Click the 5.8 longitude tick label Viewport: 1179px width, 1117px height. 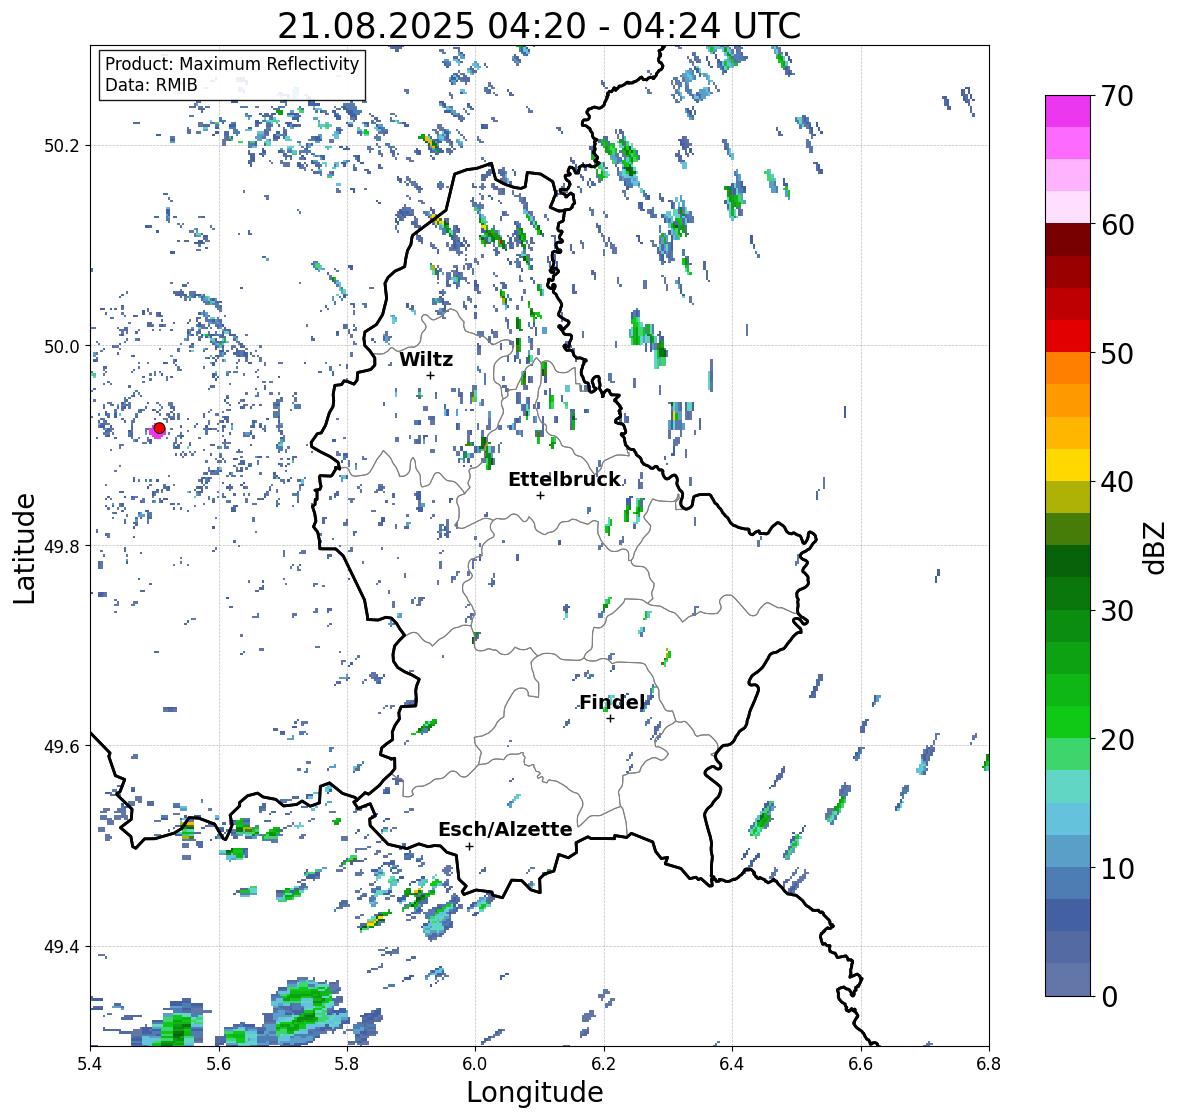(347, 1063)
